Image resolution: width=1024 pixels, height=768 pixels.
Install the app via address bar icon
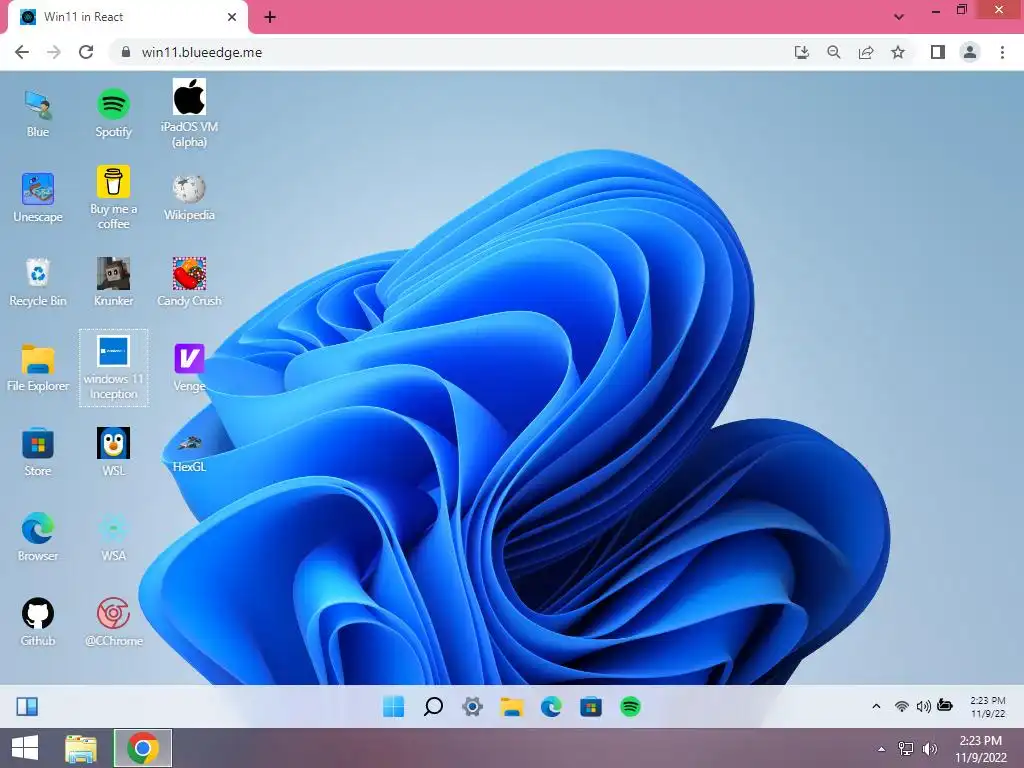[x=801, y=52]
